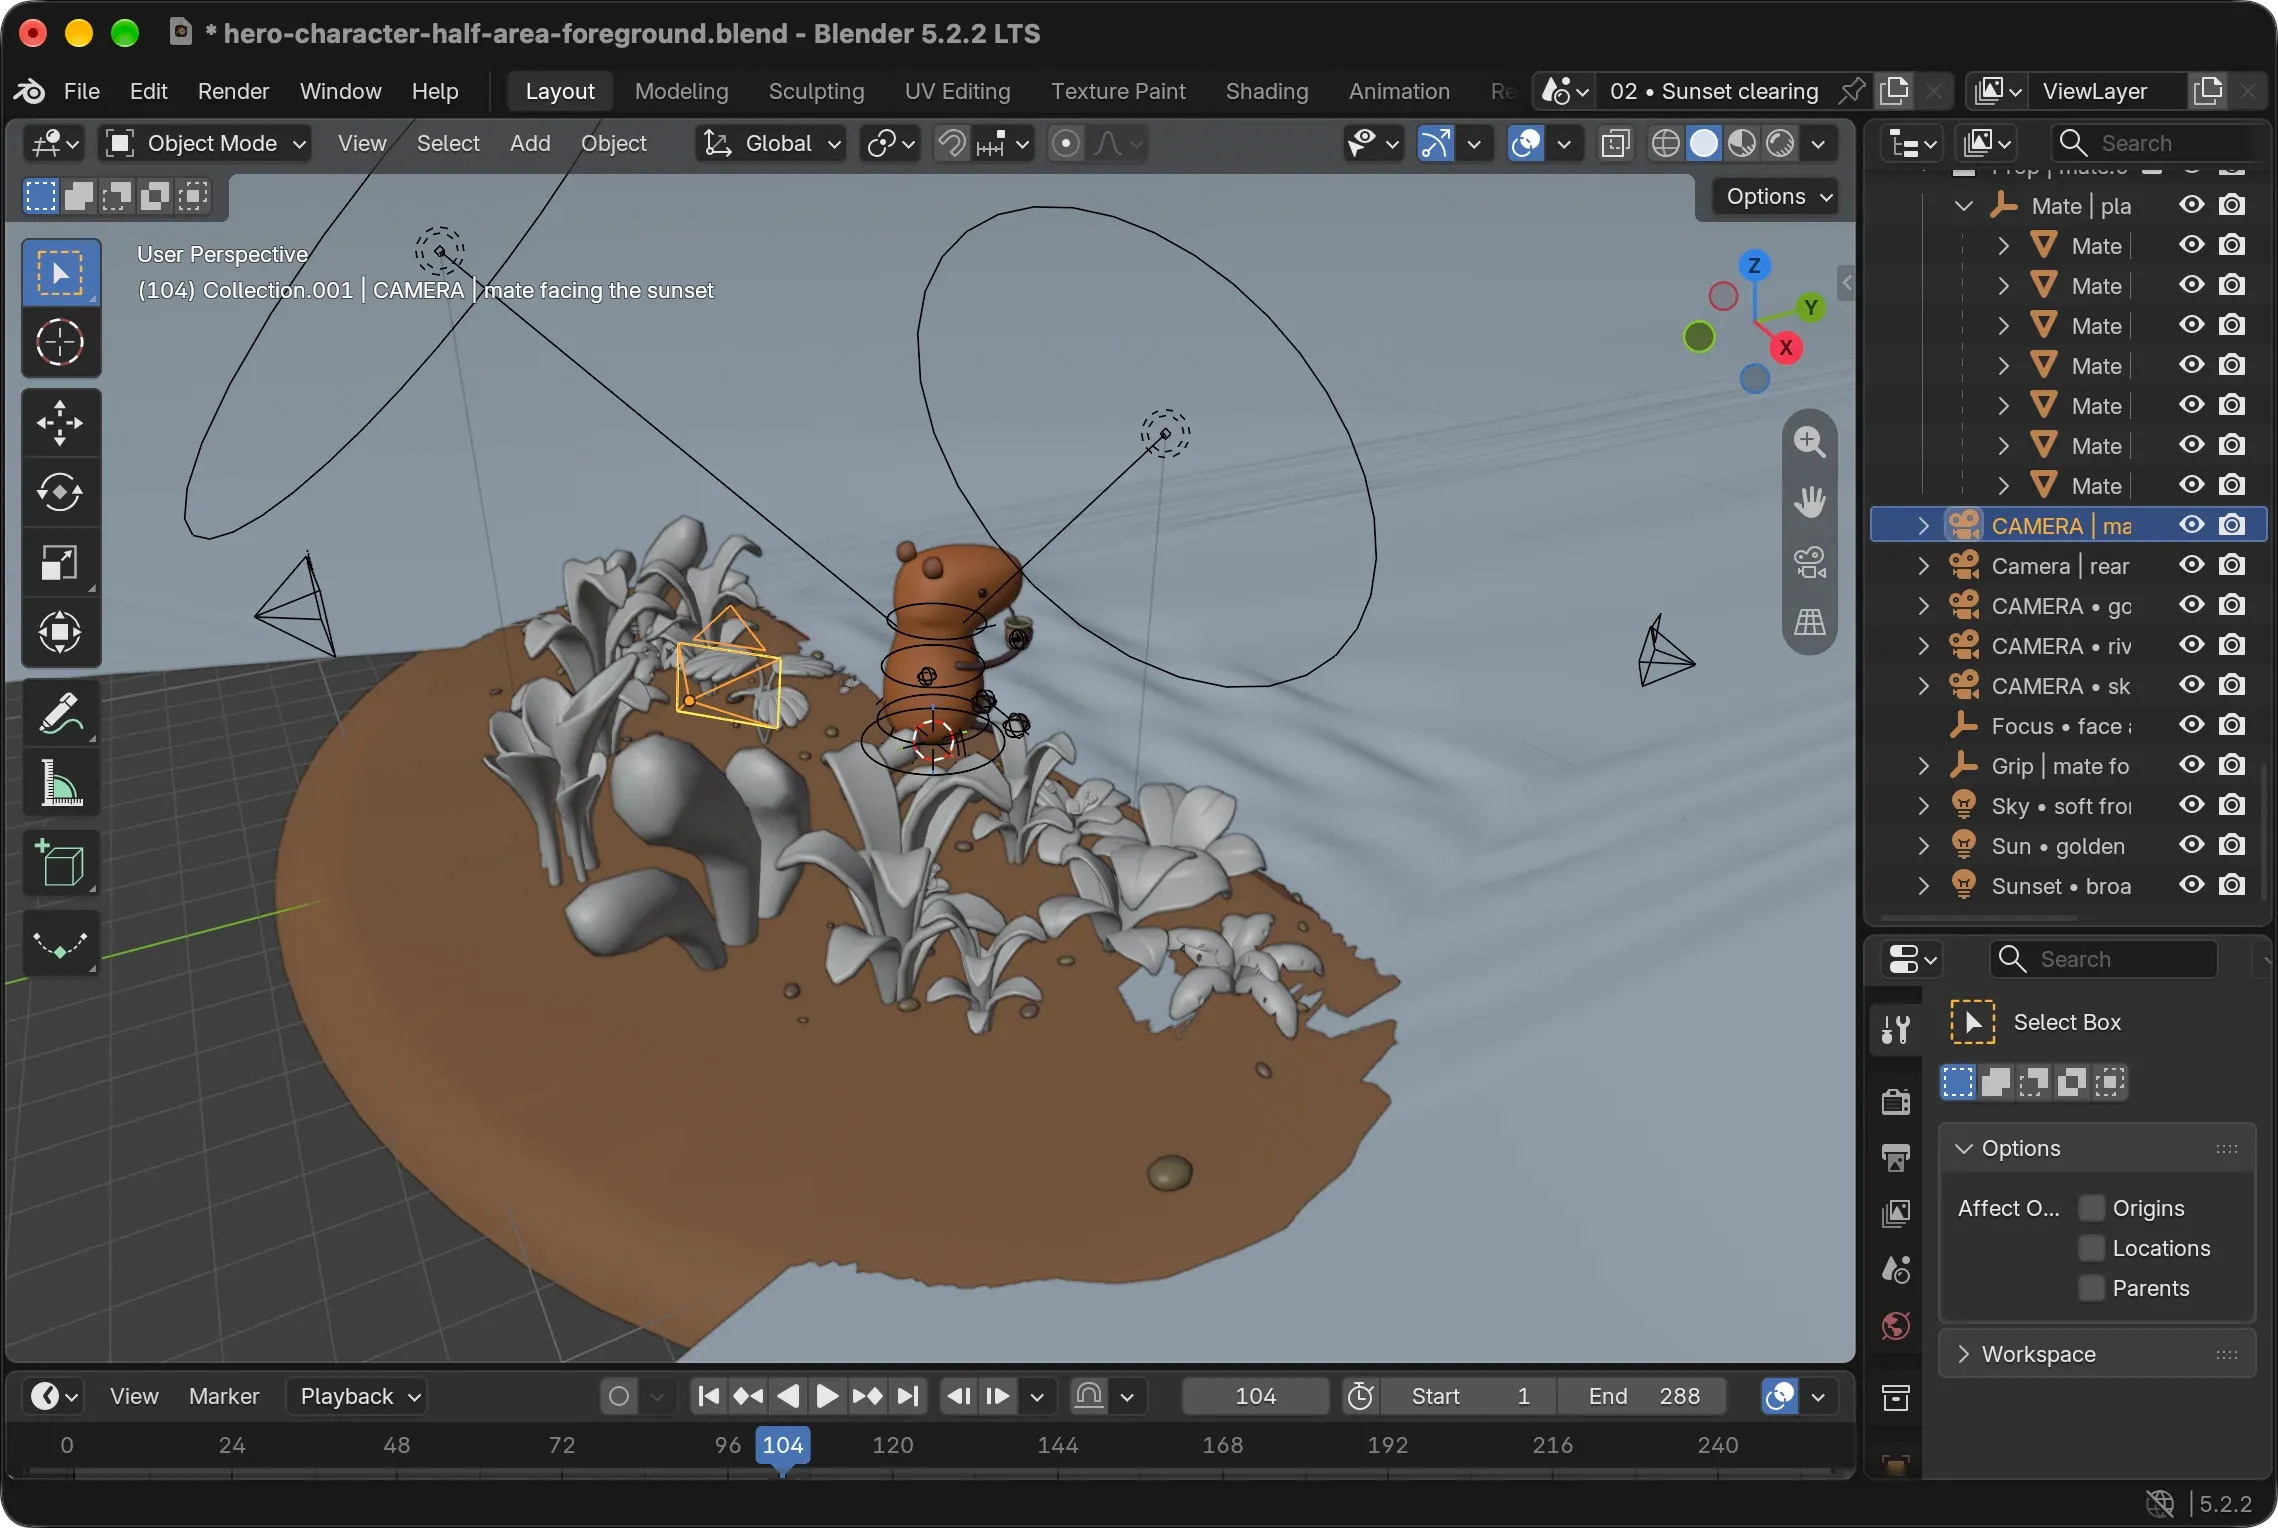Switch to Wireframe shading mode
Viewport: 2278px width, 1528px height.
pos(1665,143)
